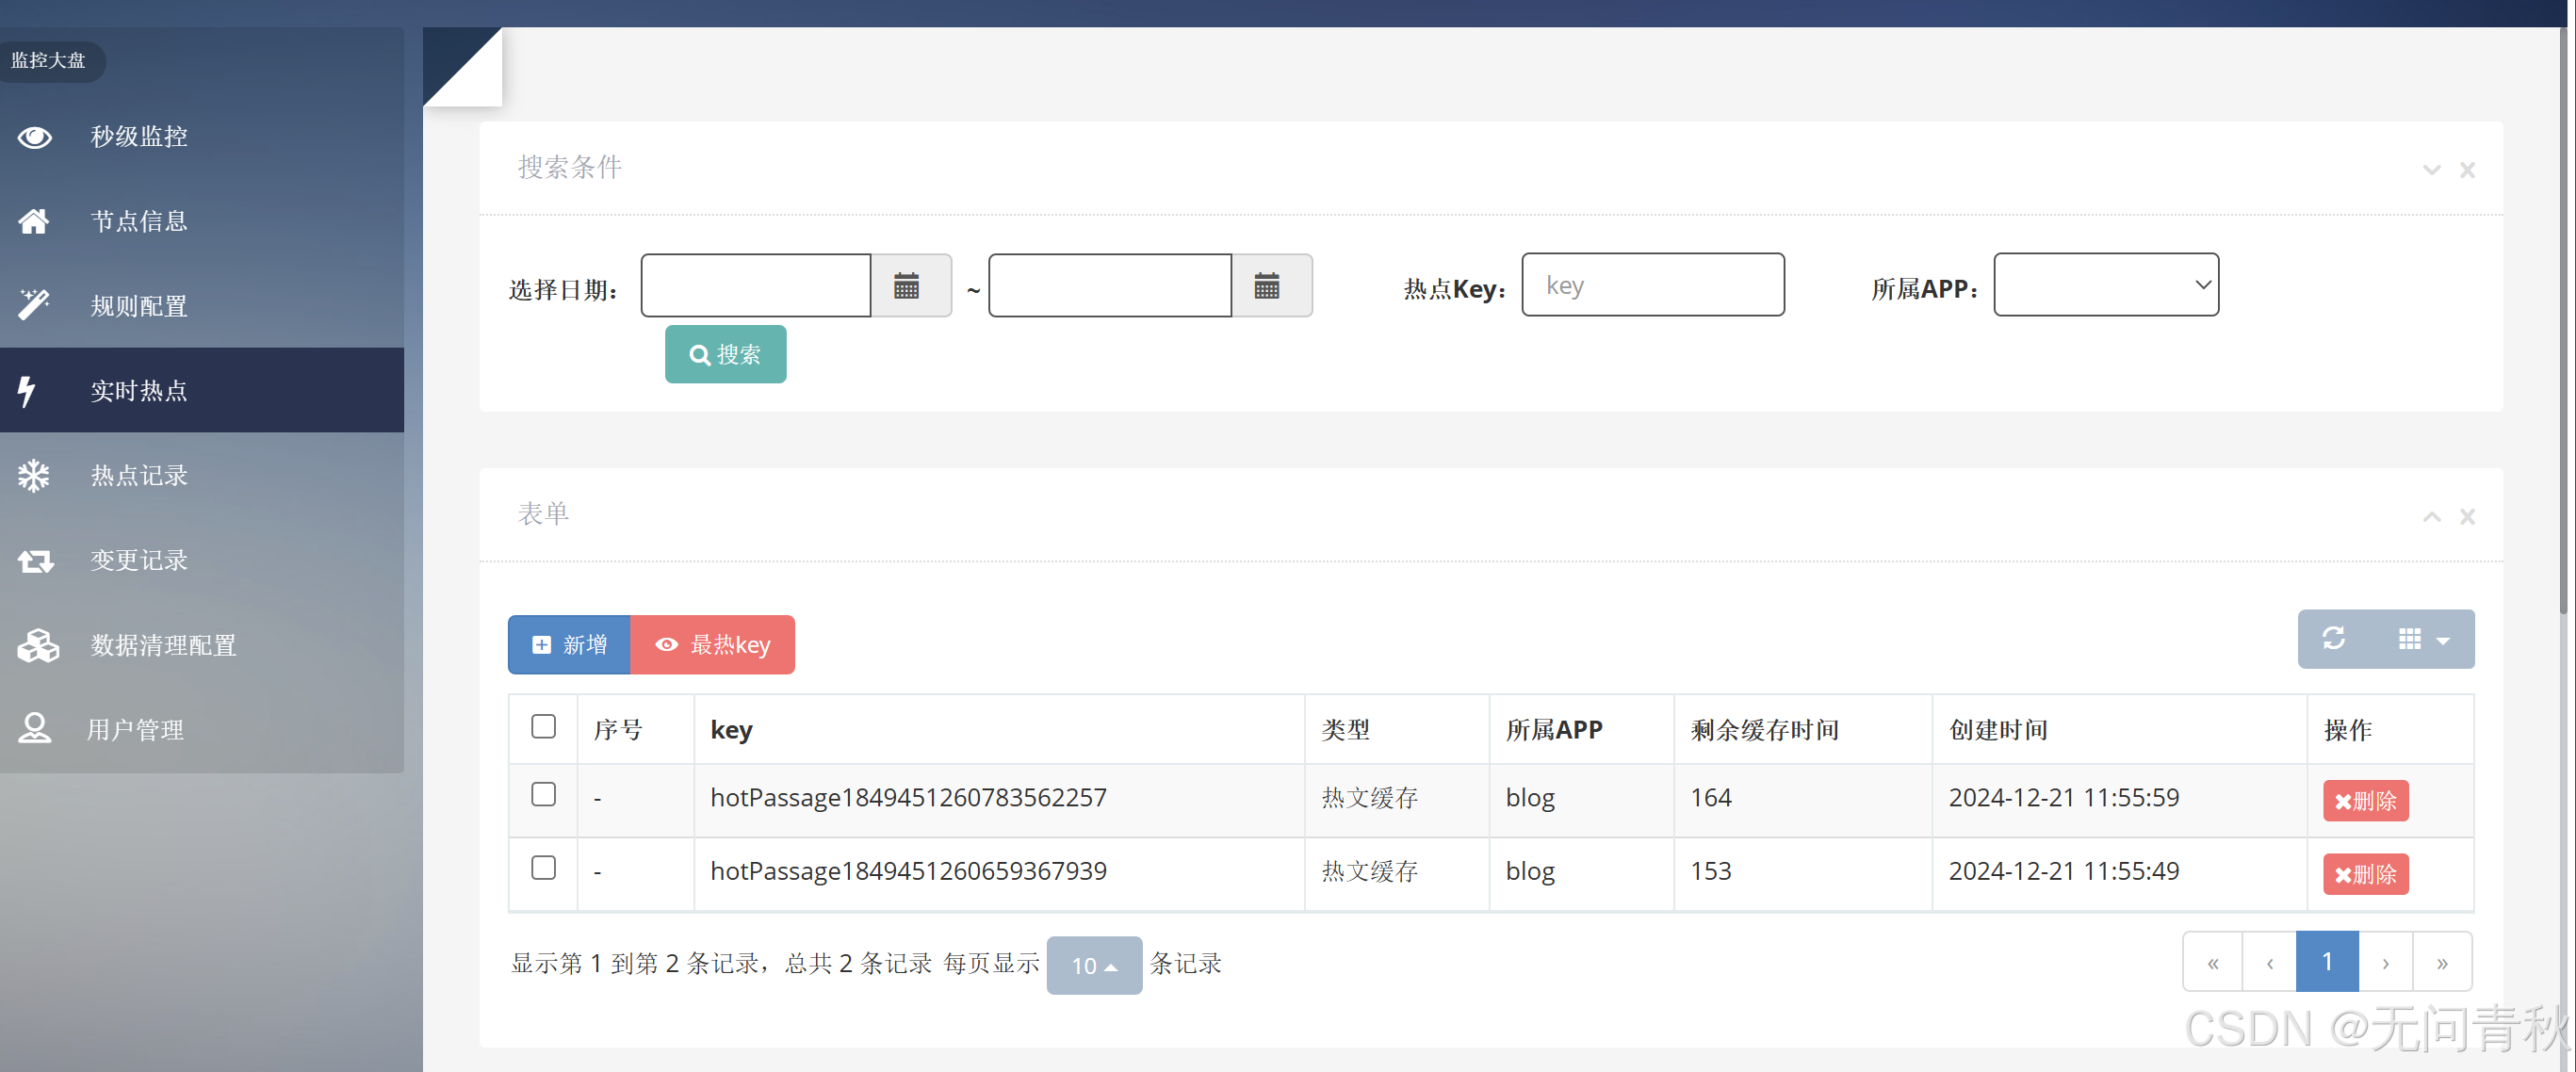This screenshot has width=2576, height=1072.
Task: Click the cubes icon for 数据清理配置
Action: [38, 646]
